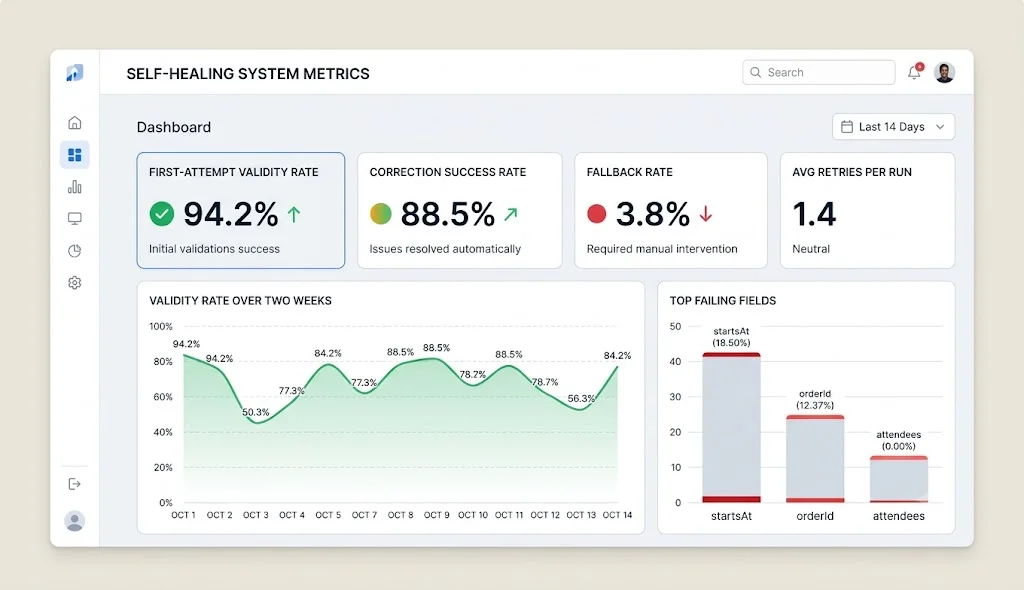Open the notifications bell

914,72
